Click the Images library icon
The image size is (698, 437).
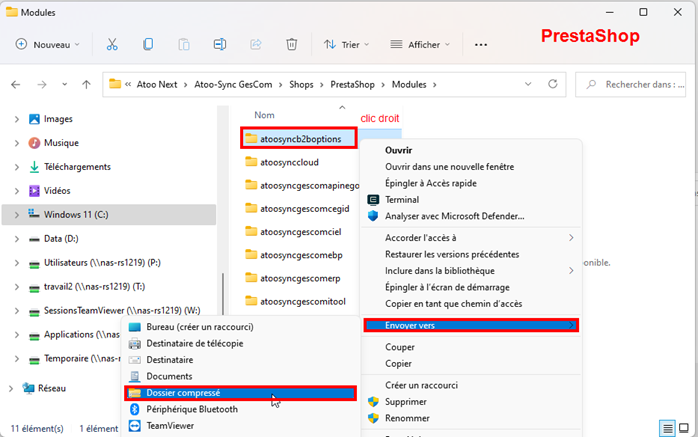click(x=34, y=119)
